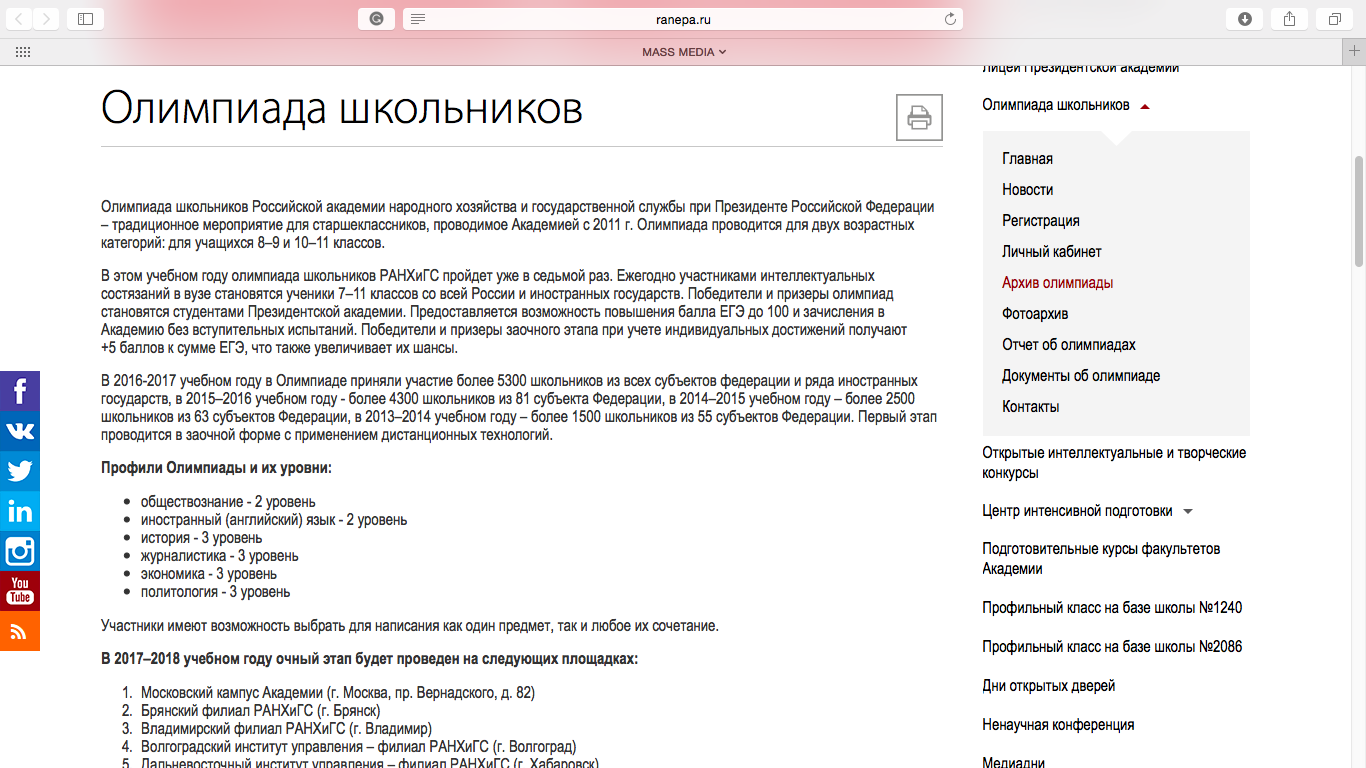This screenshot has height=768, width=1366.
Task: Open Reader view icon in address bar
Action: (x=418, y=19)
